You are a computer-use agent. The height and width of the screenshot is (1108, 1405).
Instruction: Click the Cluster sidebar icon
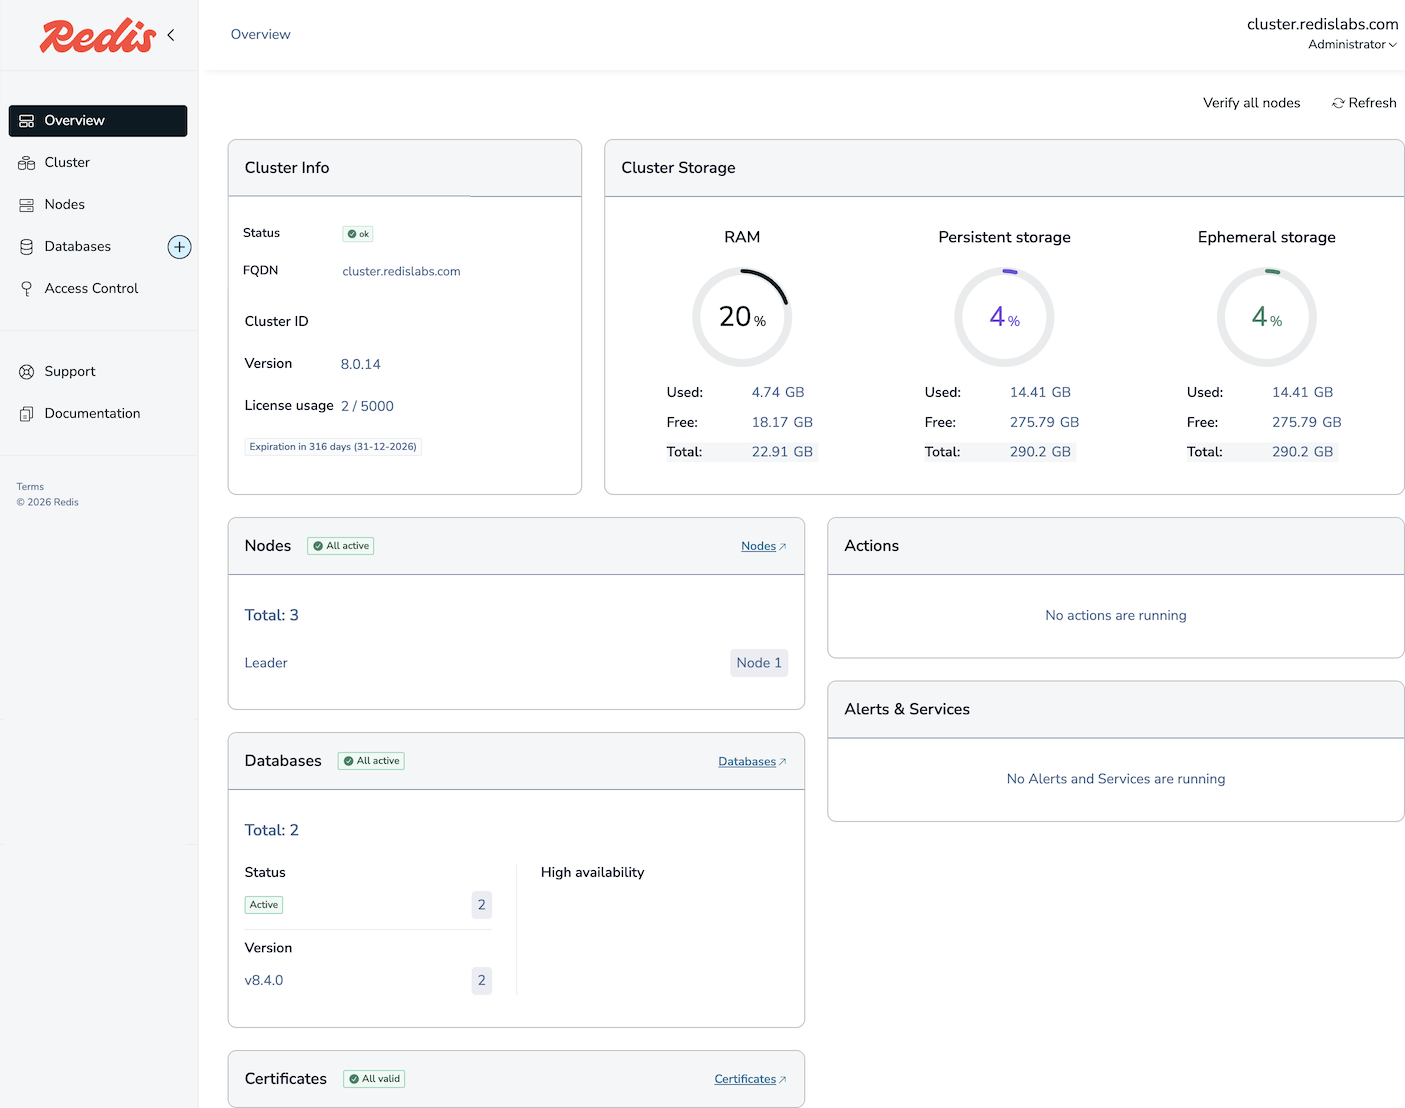point(27,163)
